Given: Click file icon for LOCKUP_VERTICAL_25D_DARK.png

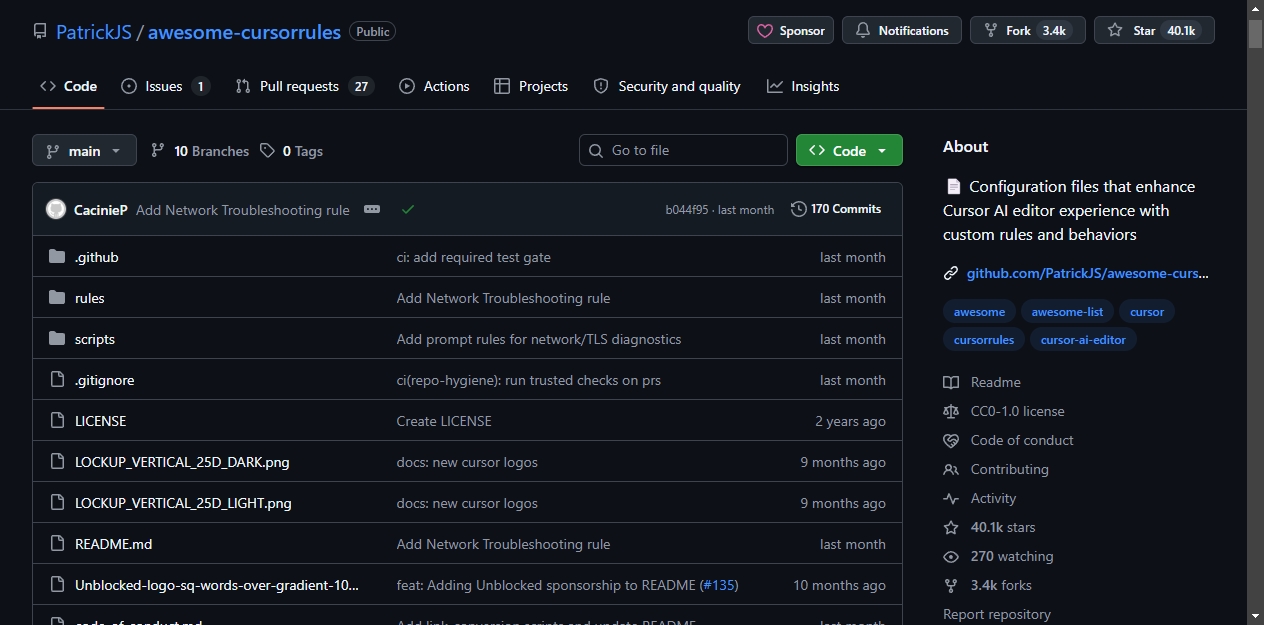Looking at the screenshot, I should [x=57, y=462].
